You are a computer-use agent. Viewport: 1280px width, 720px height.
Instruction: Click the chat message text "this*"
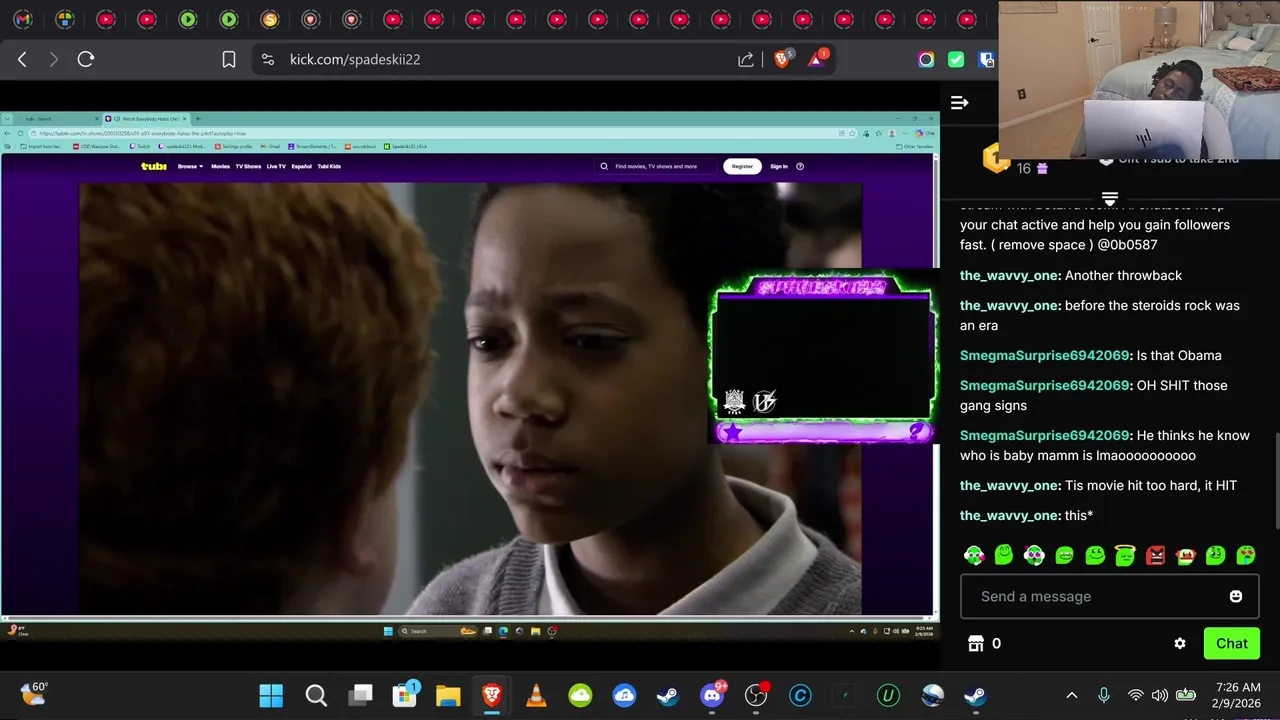coord(1079,515)
